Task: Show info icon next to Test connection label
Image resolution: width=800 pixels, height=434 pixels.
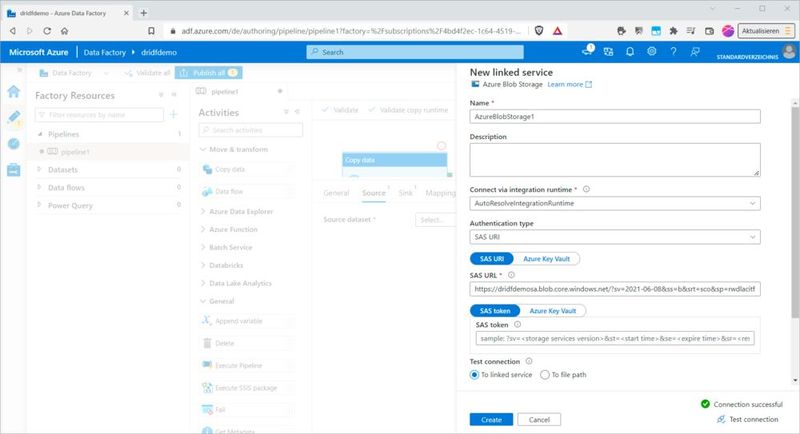Action: pos(529,361)
